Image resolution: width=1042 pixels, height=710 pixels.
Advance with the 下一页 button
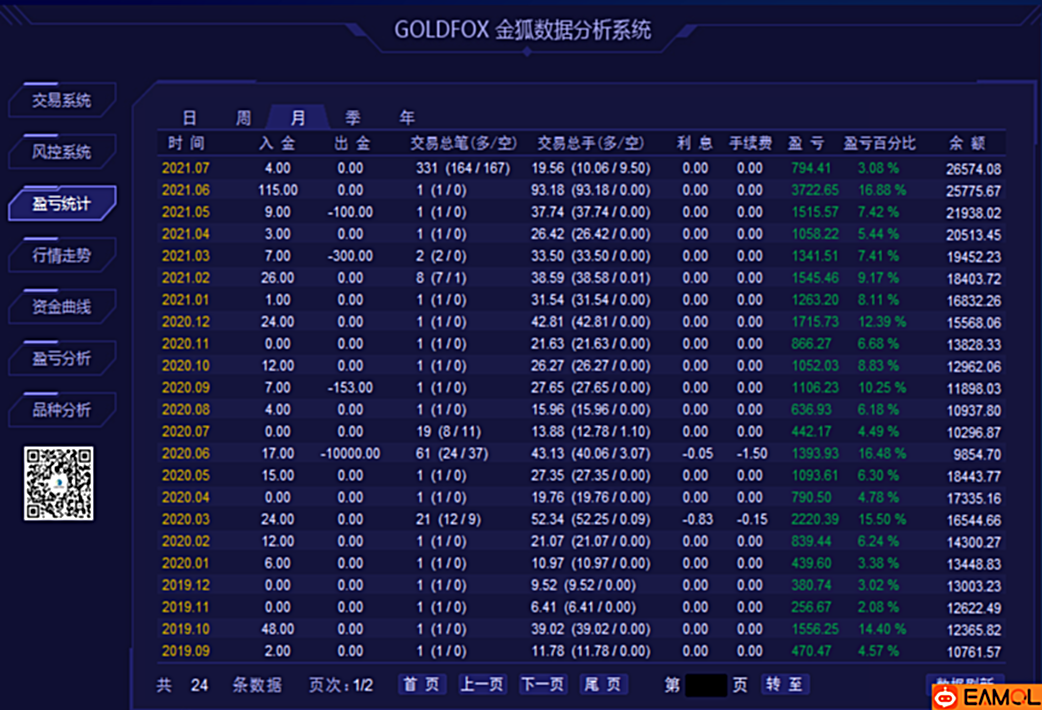[x=542, y=685]
